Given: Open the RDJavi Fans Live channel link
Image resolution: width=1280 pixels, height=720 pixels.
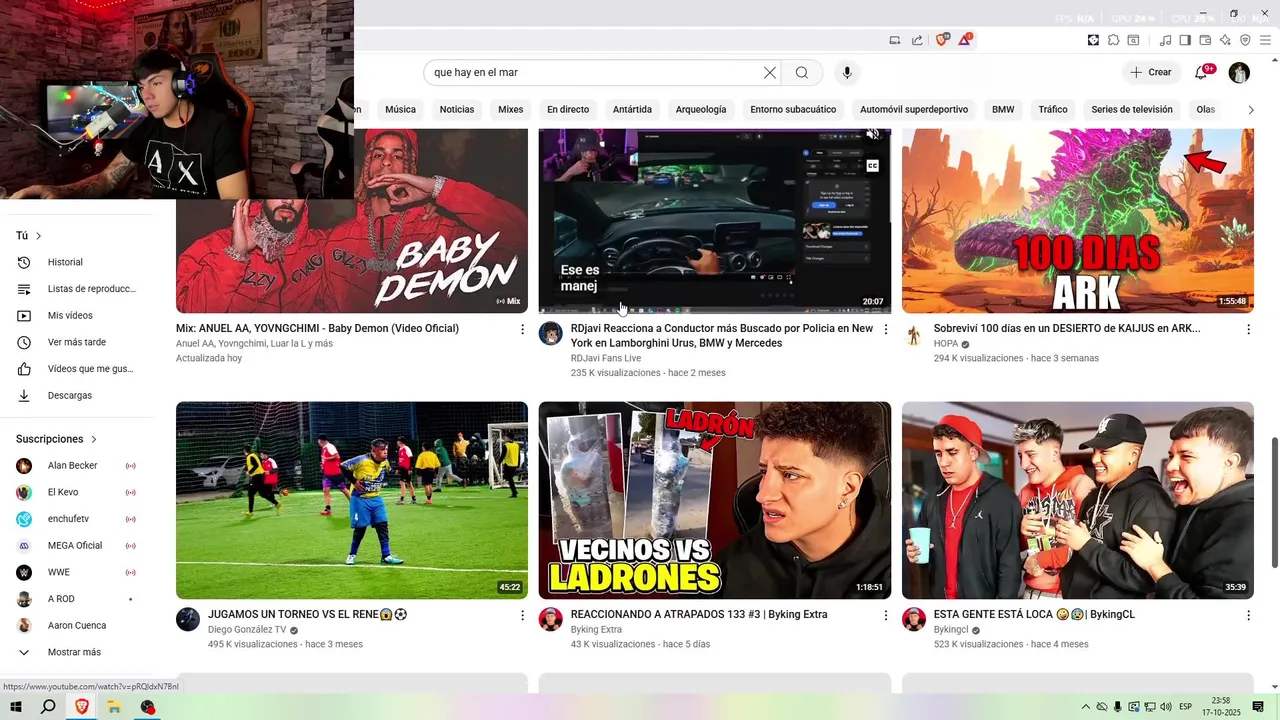Looking at the screenshot, I should pyautogui.click(x=606, y=358).
